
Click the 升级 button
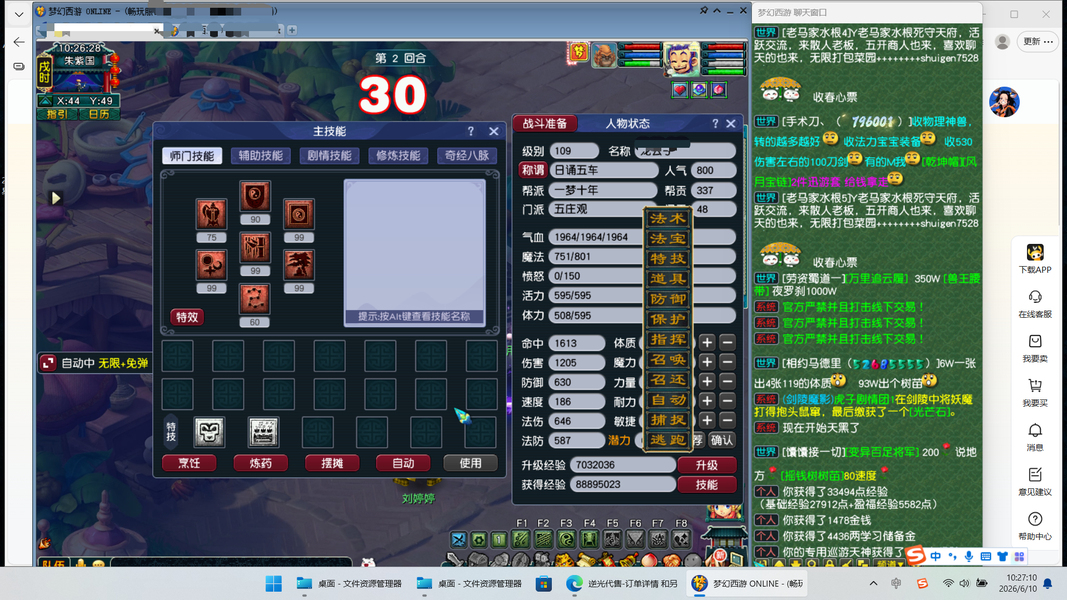[707, 465]
